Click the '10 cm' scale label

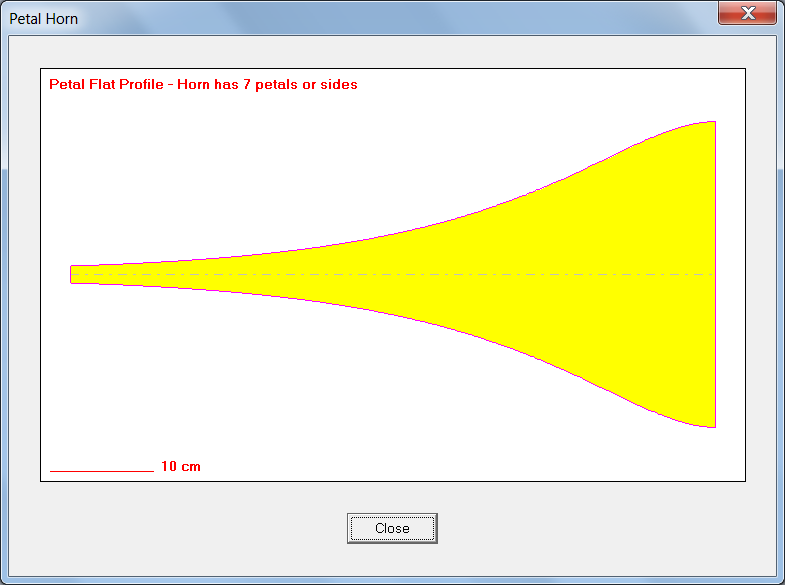click(181, 466)
